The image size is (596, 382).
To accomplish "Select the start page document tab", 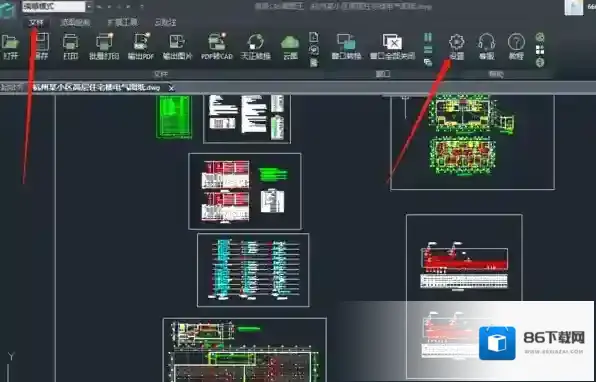I will (x=12, y=88).
